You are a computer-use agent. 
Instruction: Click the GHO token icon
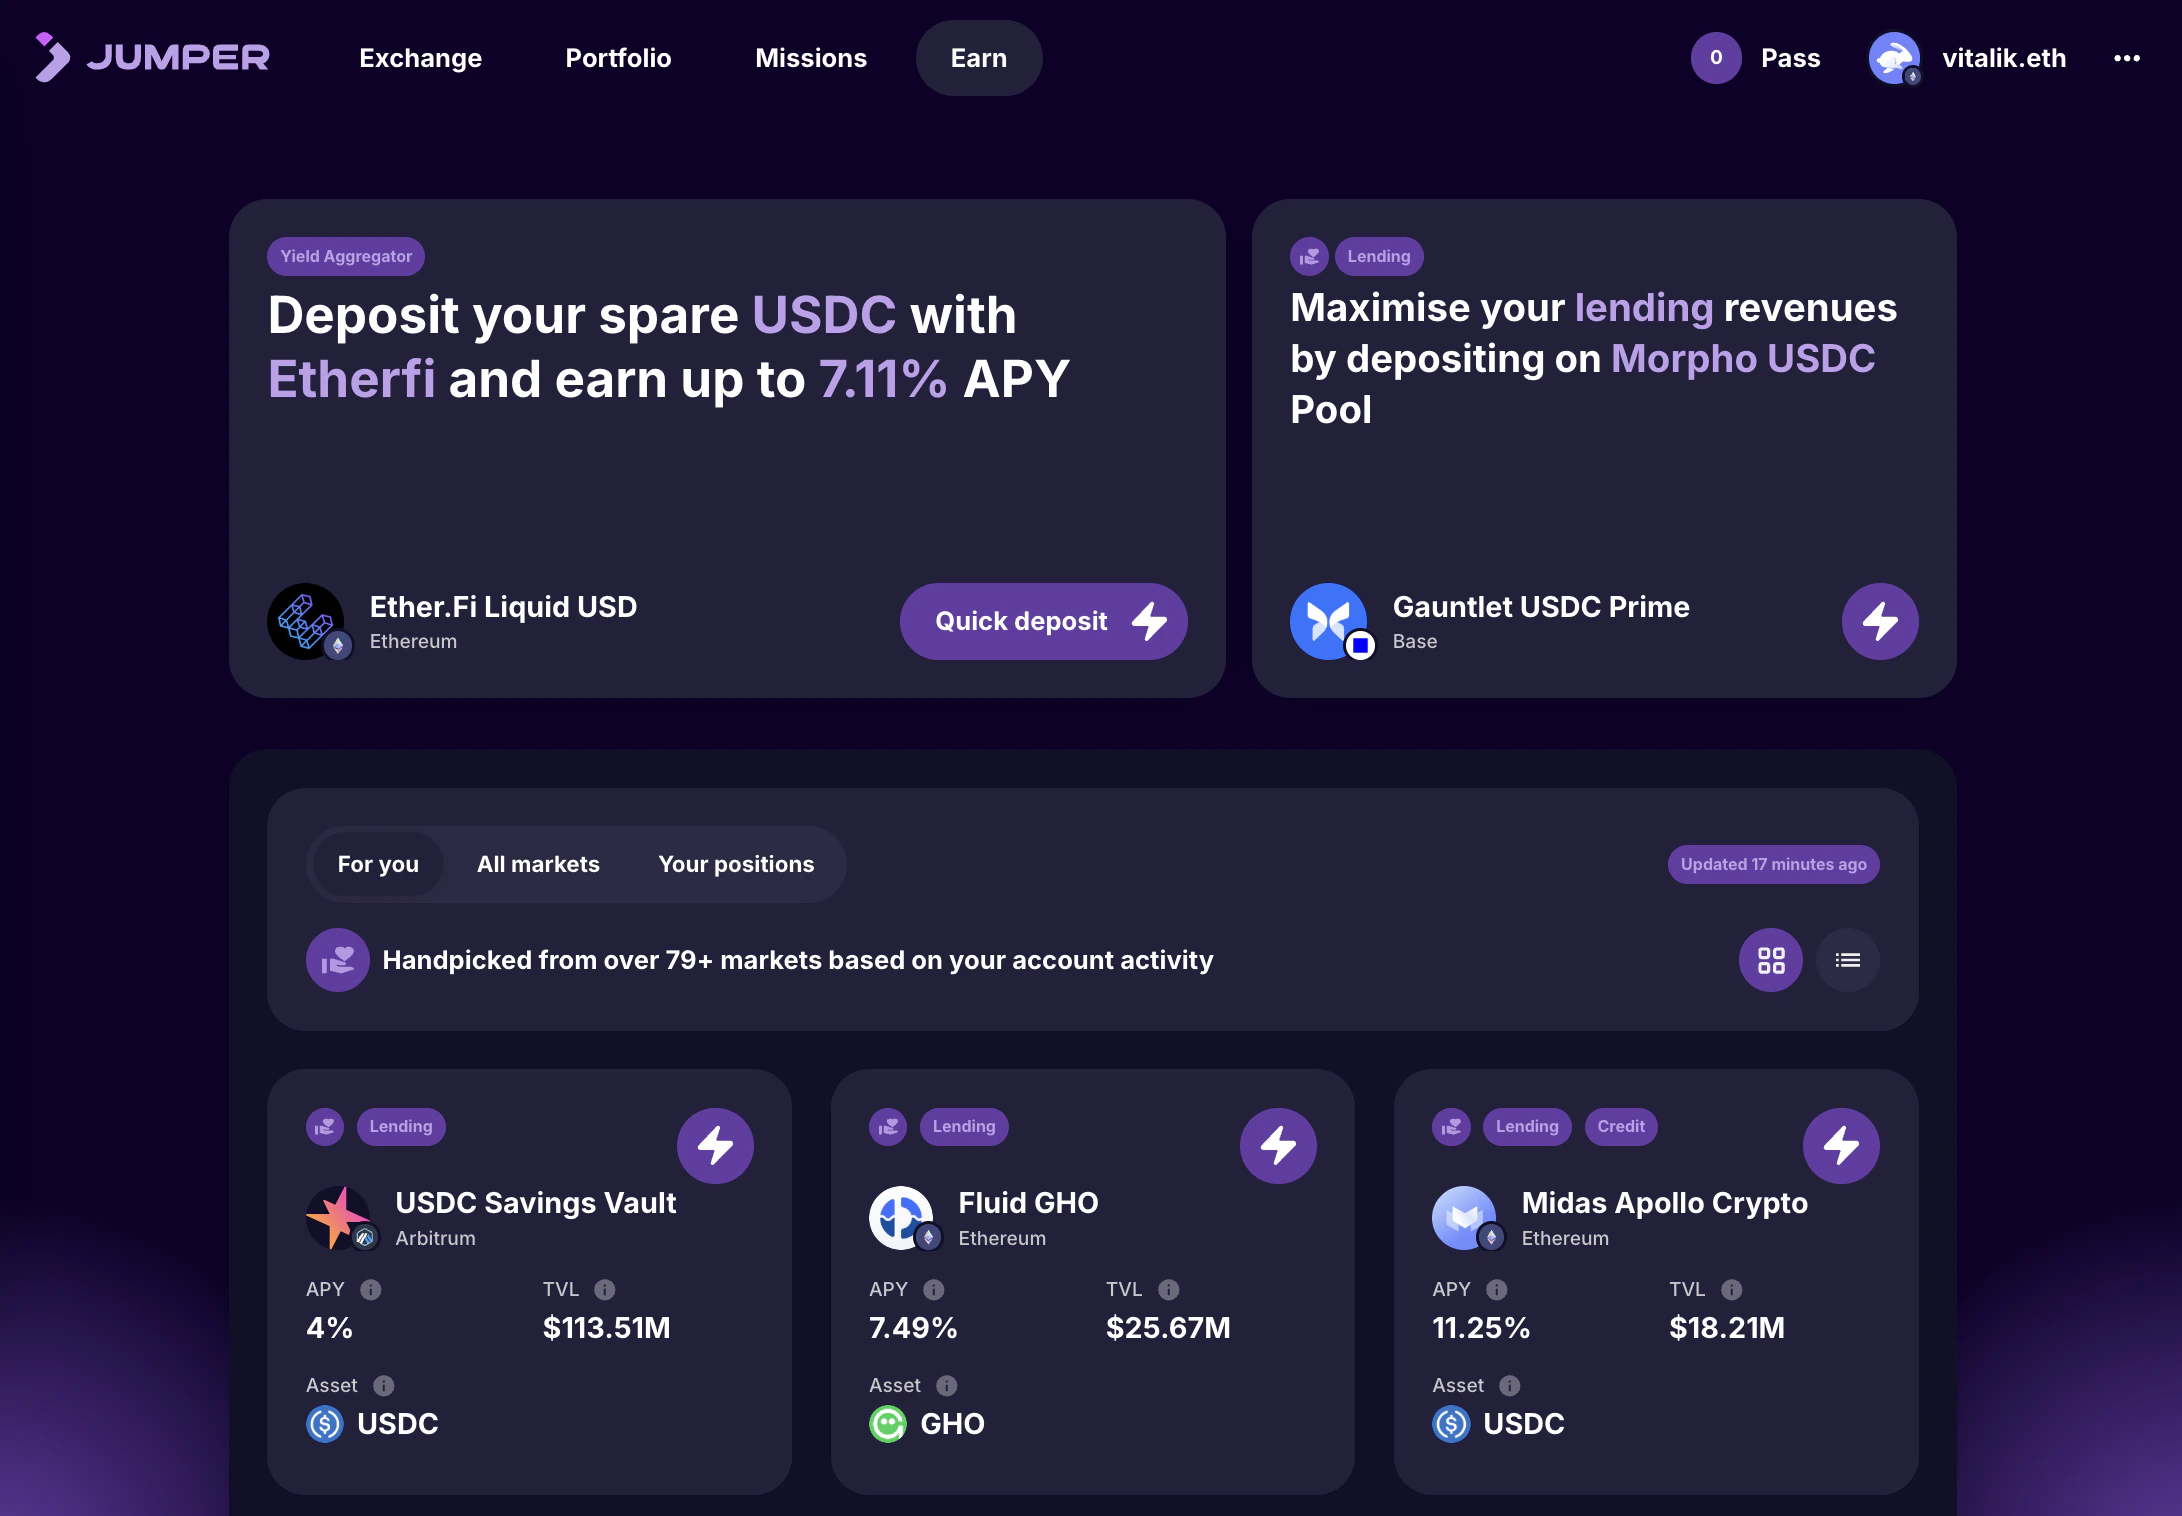point(888,1424)
